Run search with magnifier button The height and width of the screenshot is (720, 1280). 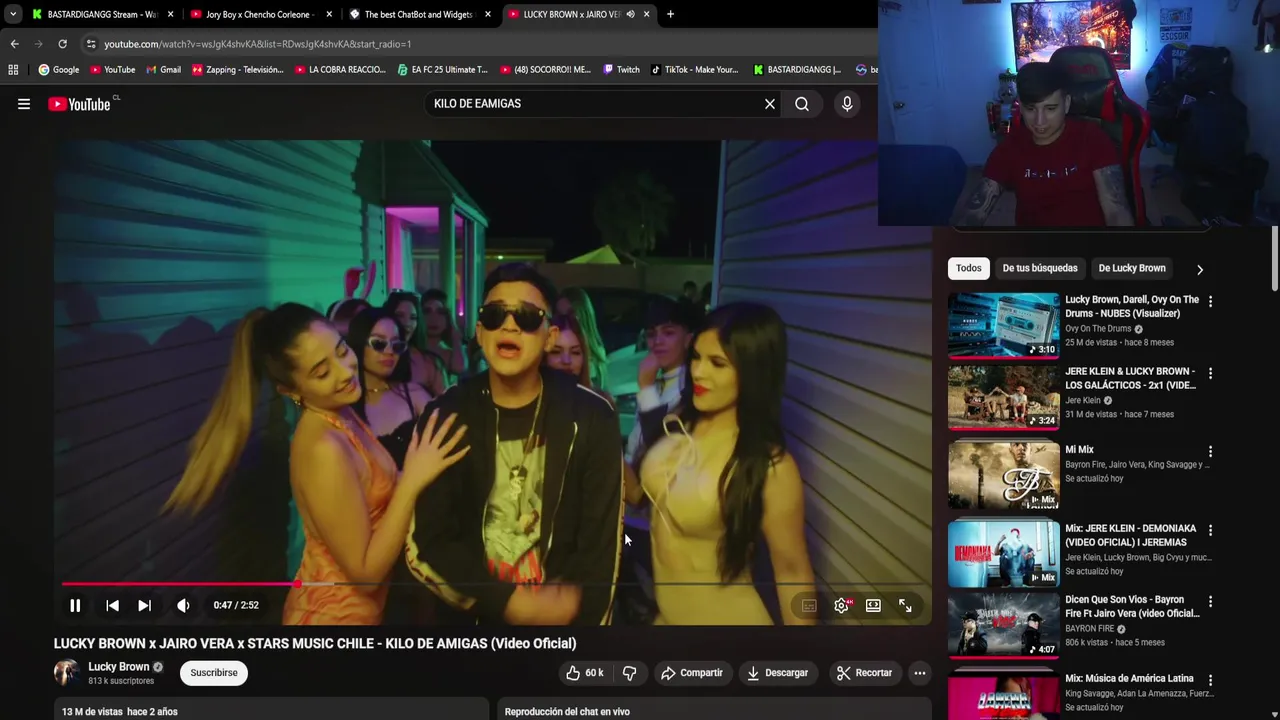point(802,104)
